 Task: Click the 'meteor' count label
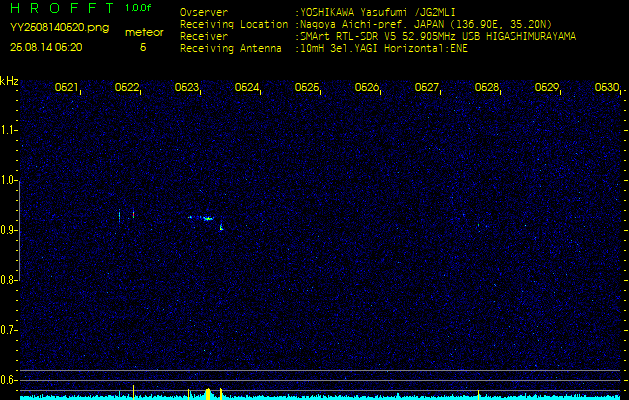click(144, 33)
